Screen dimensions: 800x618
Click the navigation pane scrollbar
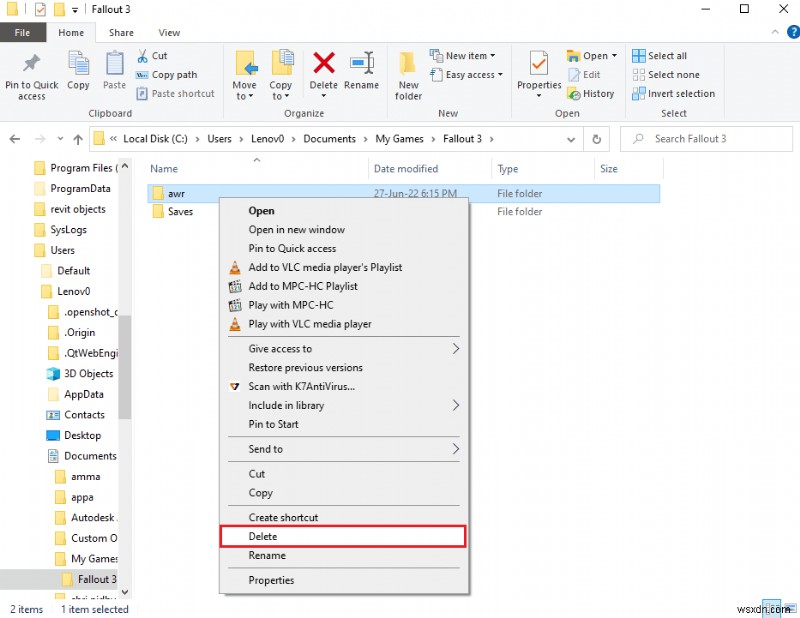pos(125,367)
